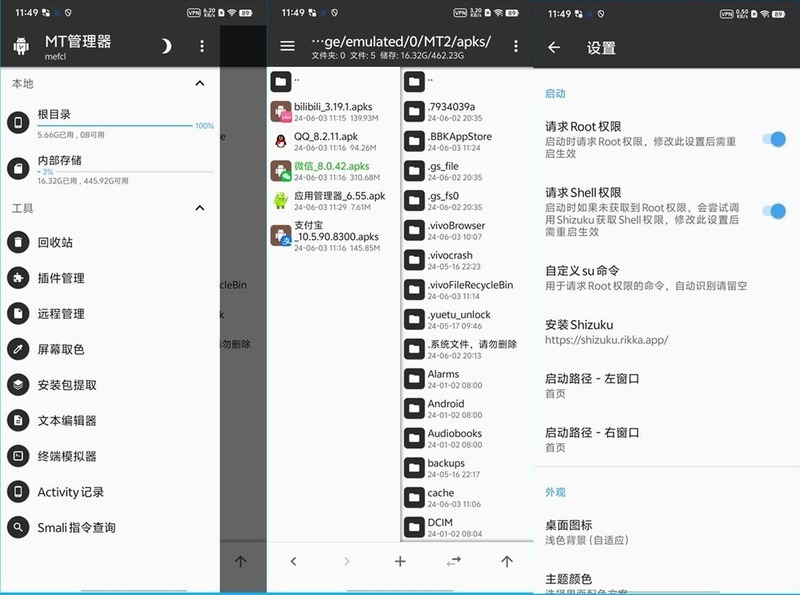Disable the 请求 Root 权限 switch
Screen dimensions: 800x595
pos(773,139)
